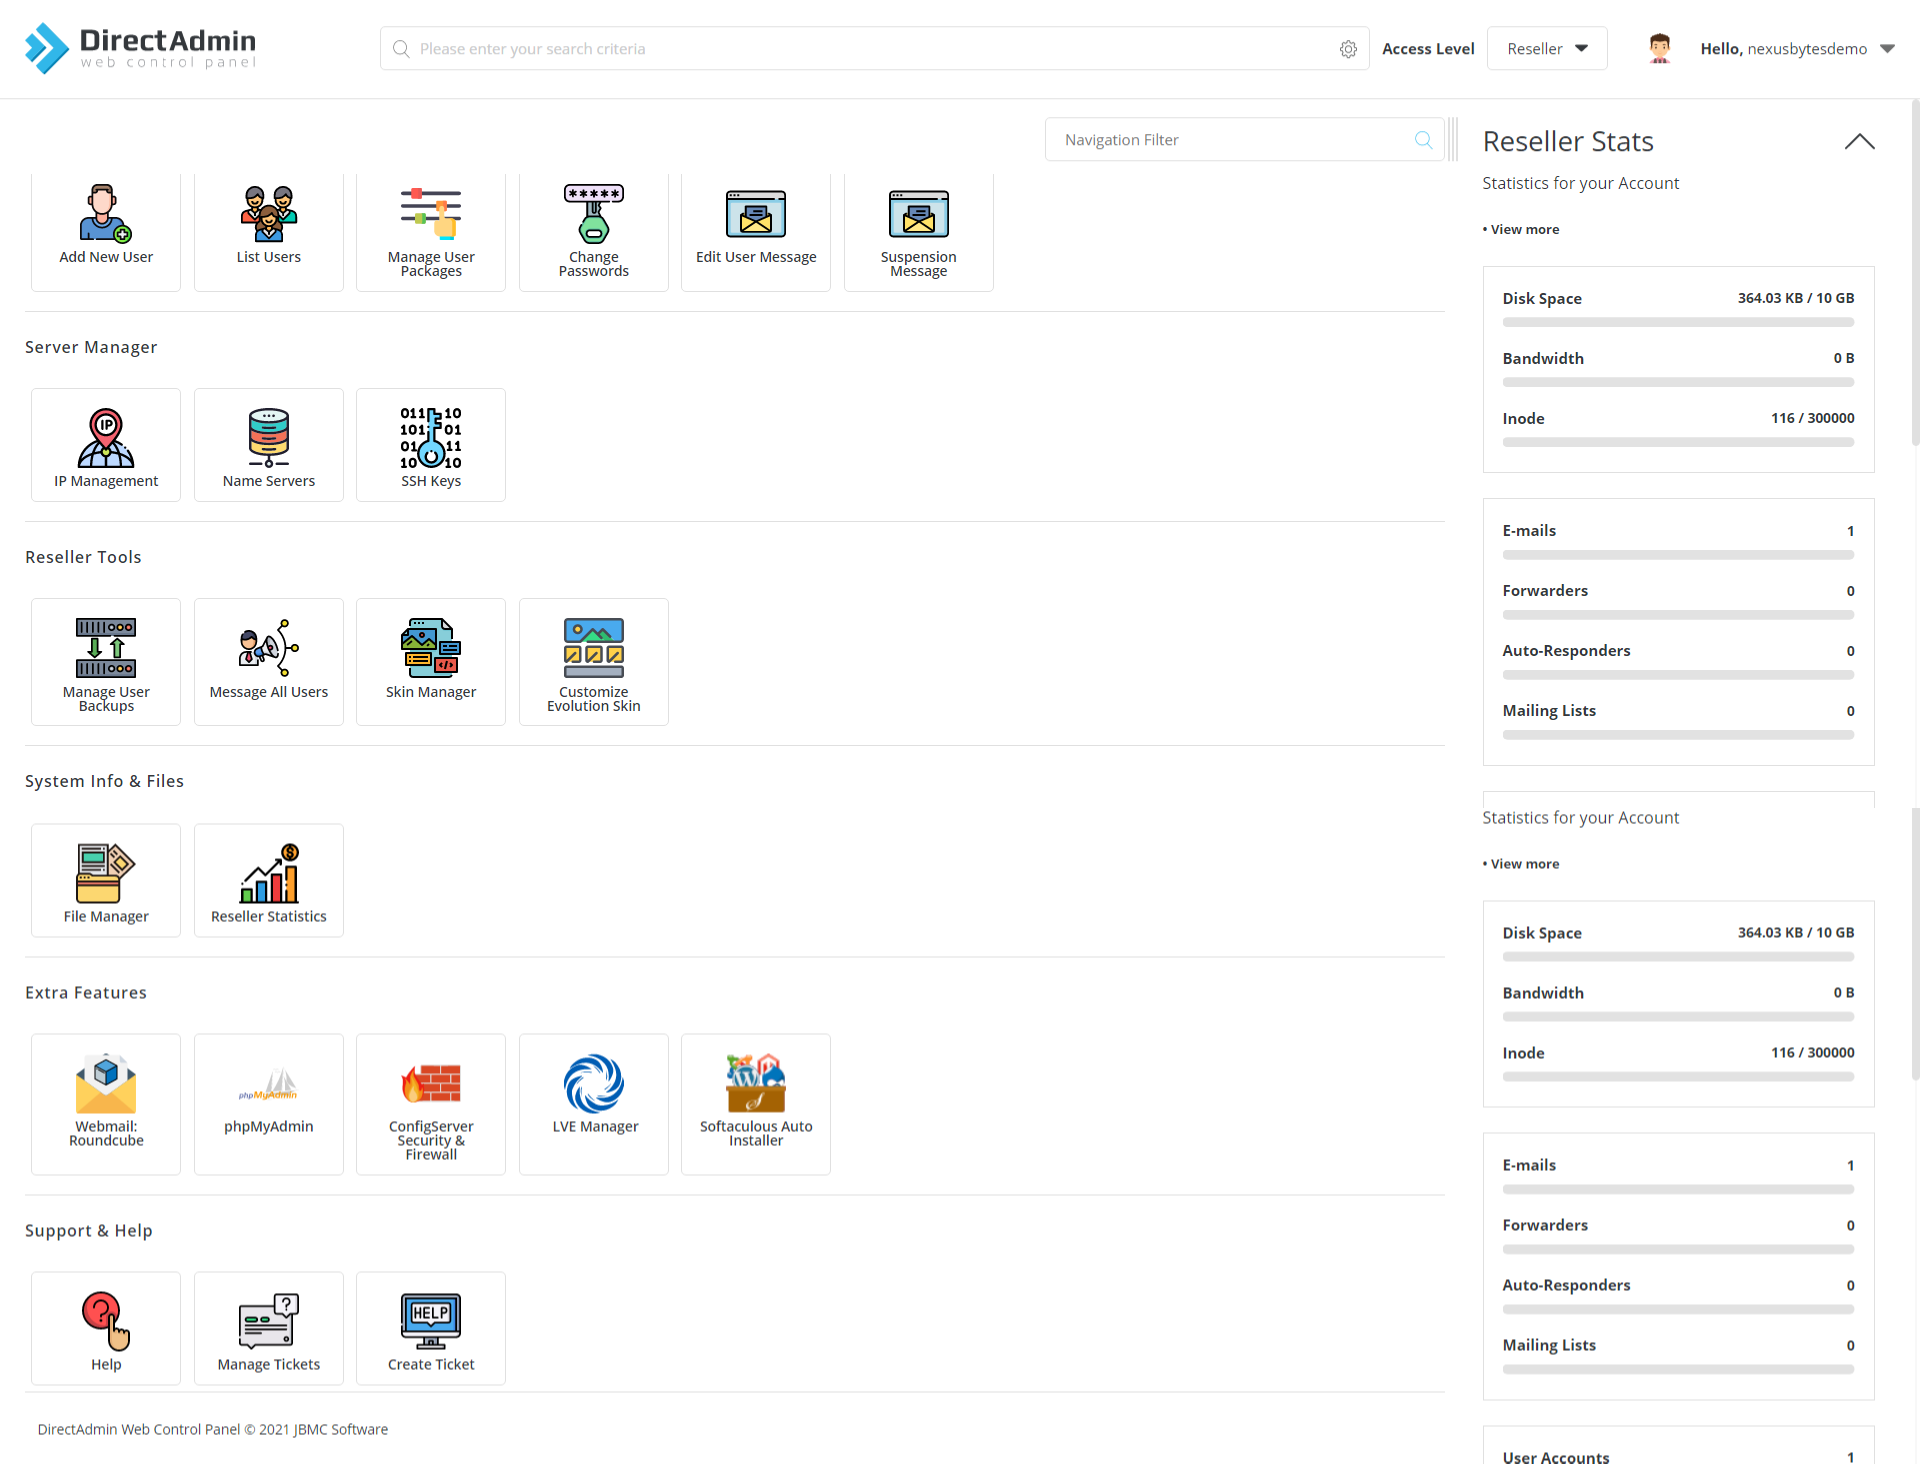Viewport: 1920px width, 1465px height.
Task: Click the Navigation Filter search icon
Action: (1423, 140)
